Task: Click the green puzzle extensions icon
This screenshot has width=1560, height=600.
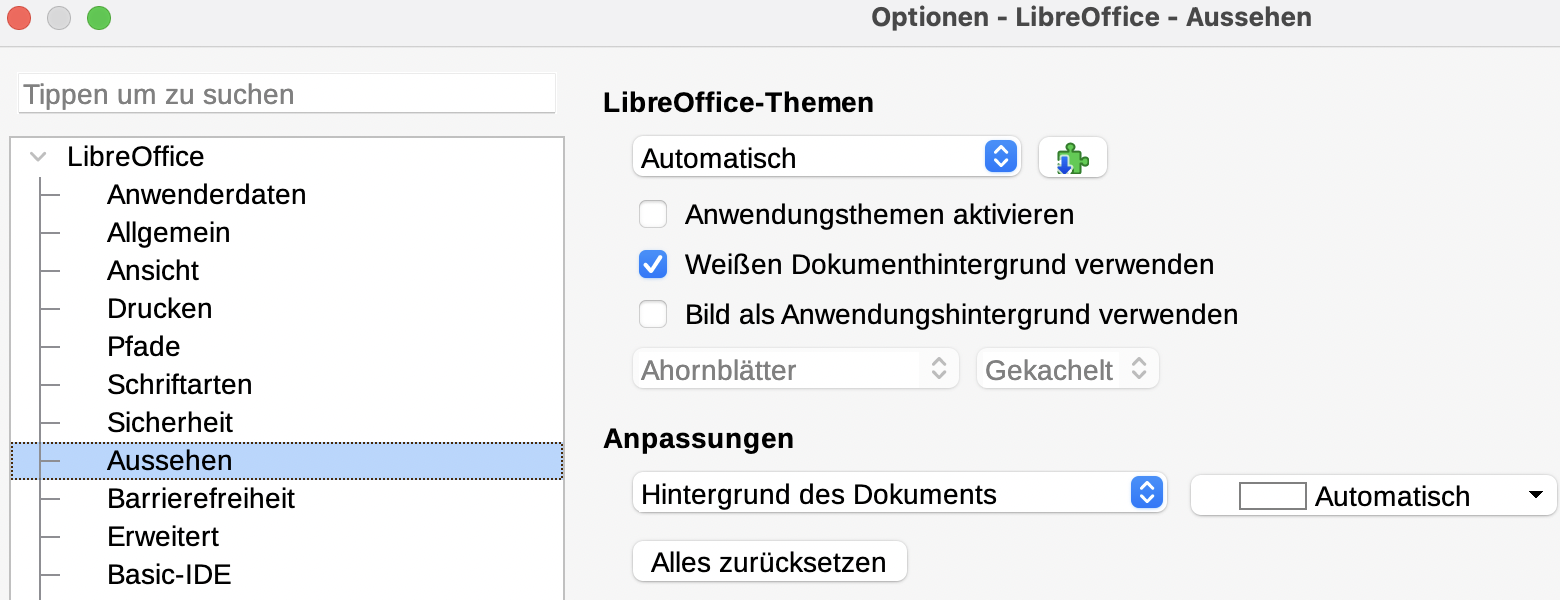Action: click(x=1072, y=158)
